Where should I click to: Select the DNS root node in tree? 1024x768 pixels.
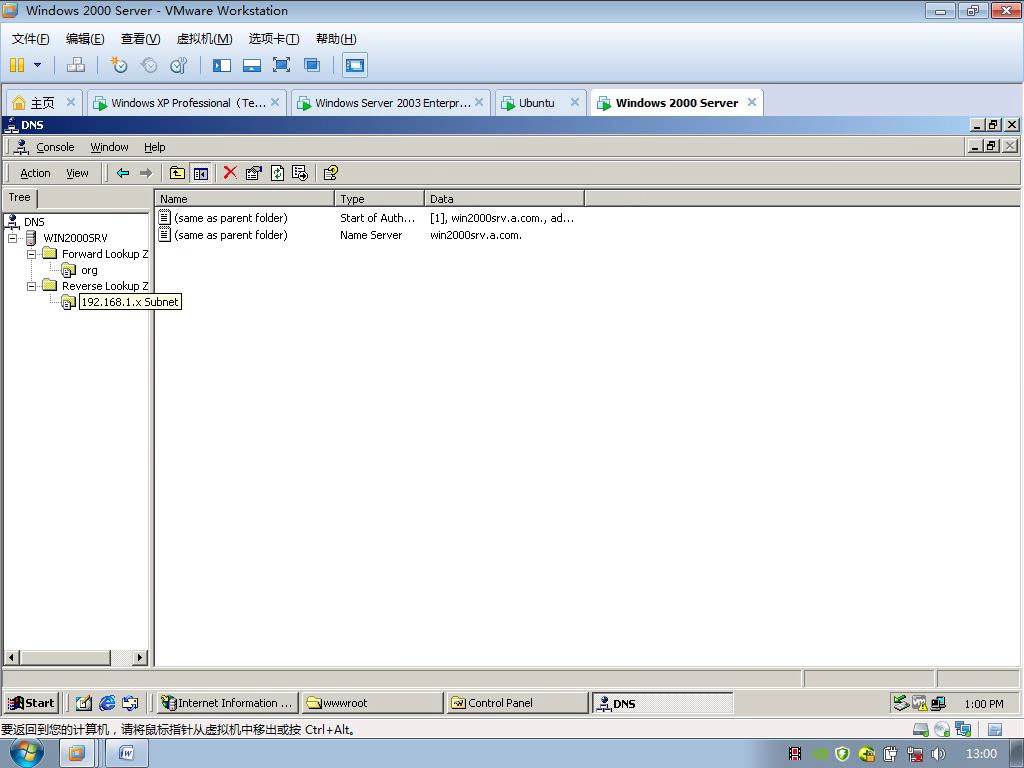pyautogui.click(x=34, y=222)
